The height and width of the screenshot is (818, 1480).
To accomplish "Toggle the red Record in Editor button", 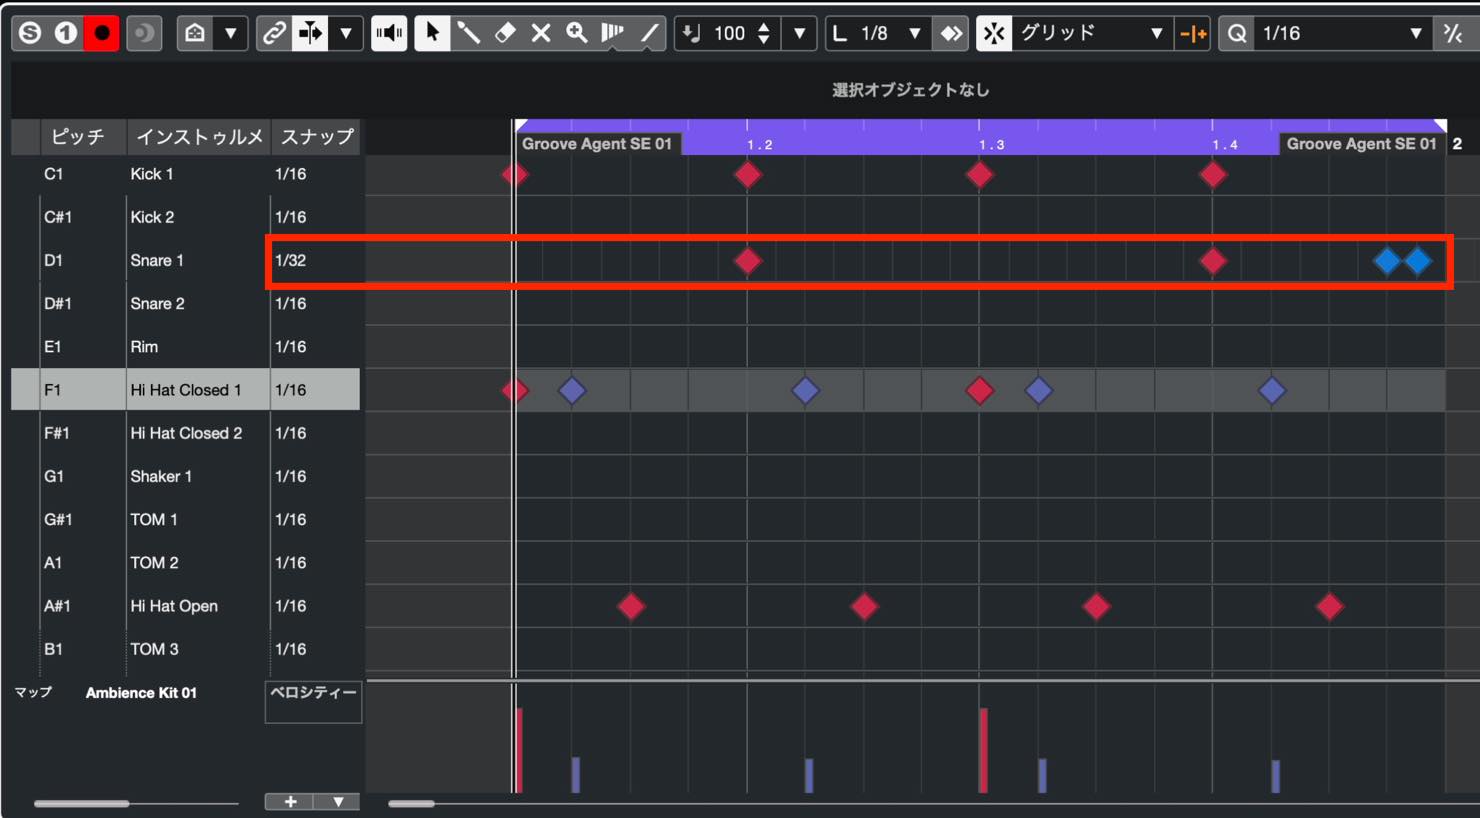I will 101,33.
